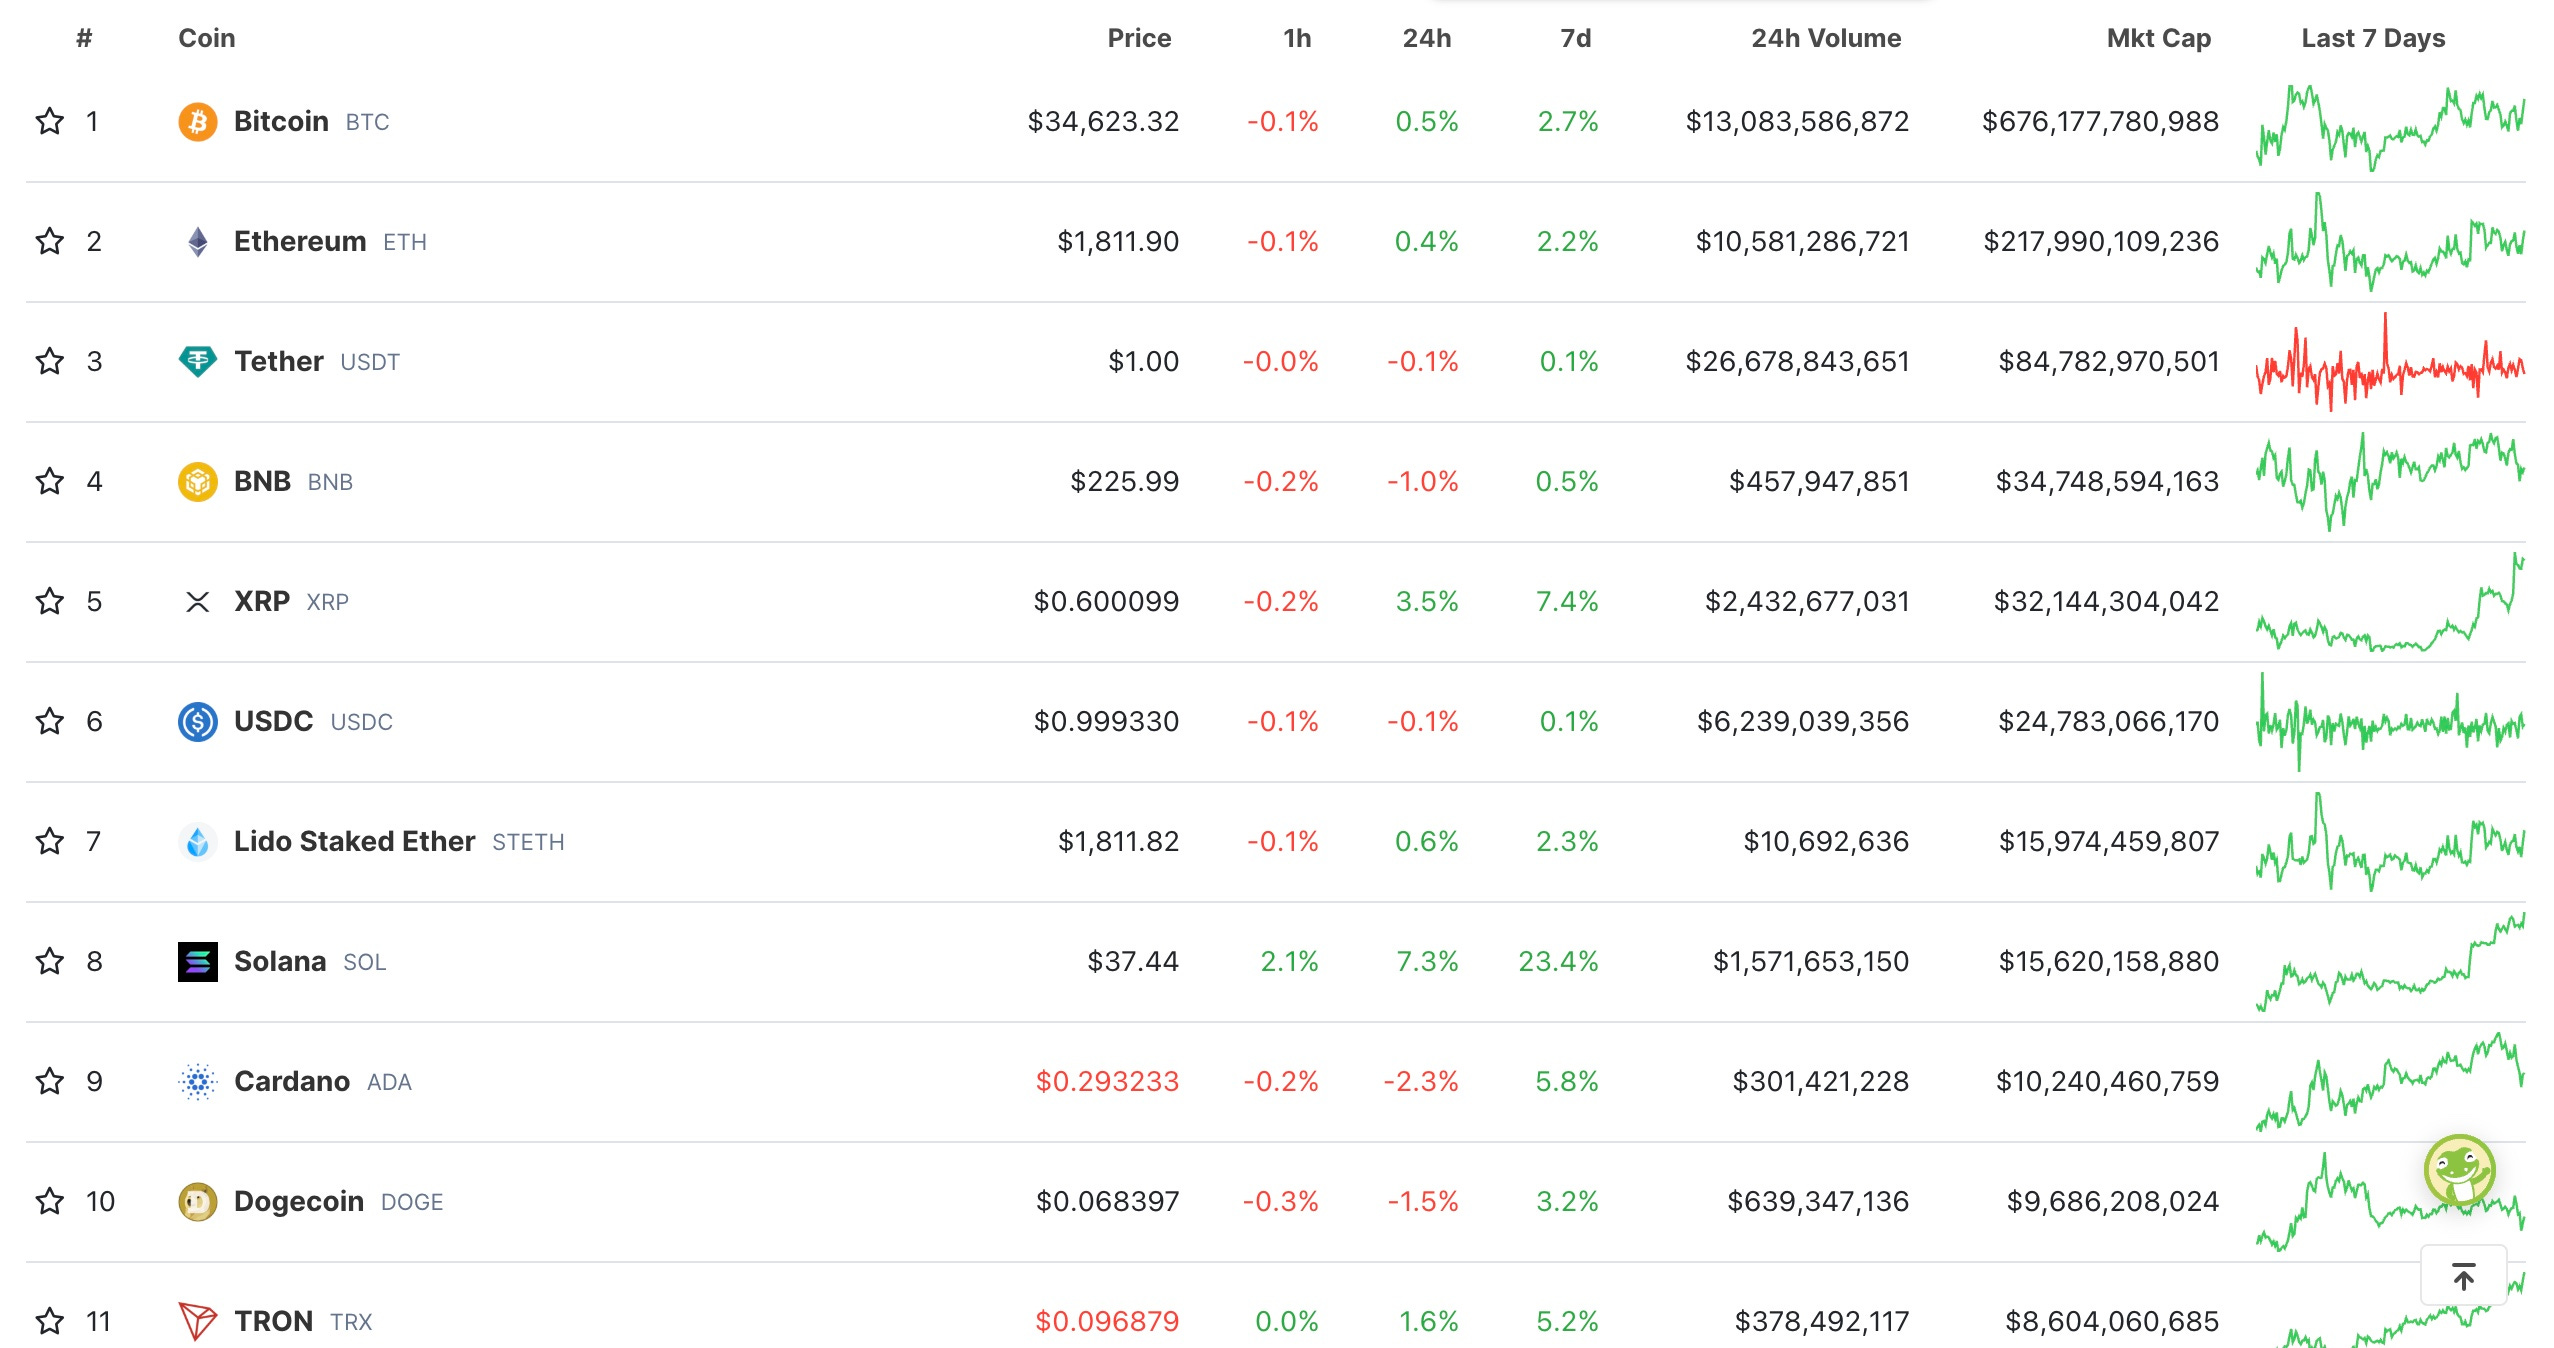Click the USDC logo icon
Image resolution: width=2554 pixels, height=1348 pixels.
(x=197, y=722)
